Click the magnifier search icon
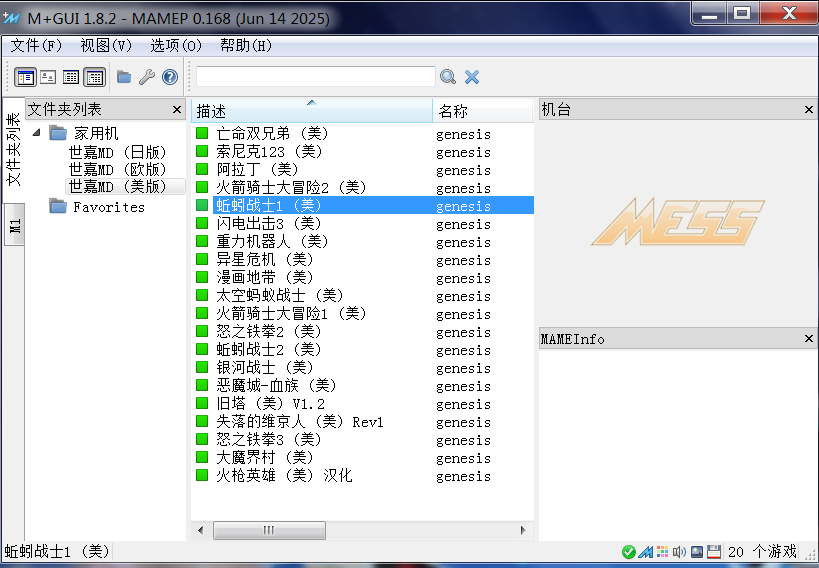The width and height of the screenshot is (819, 568). coord(448,77)
